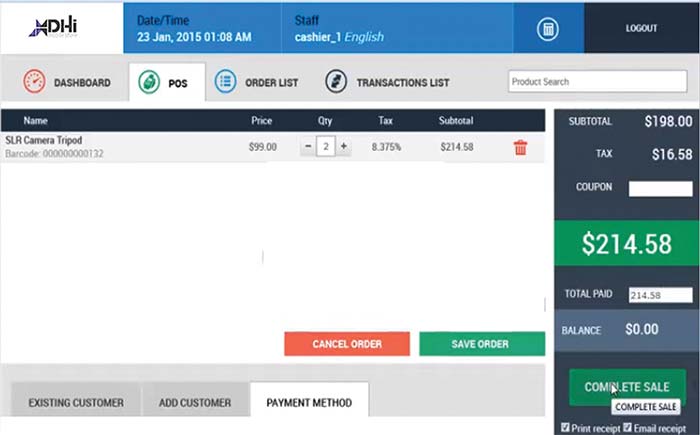Click the Order List icon
The image size is (700, 435).
coord(225,82)
